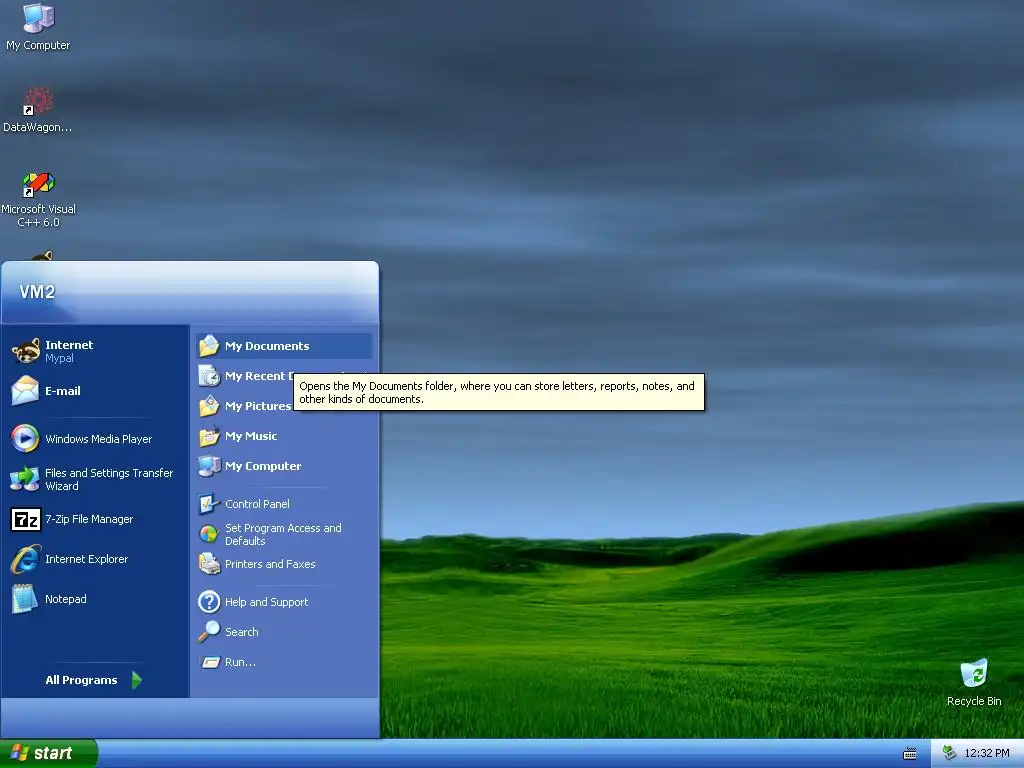Choose Run... label
1024x768 pixels.
click(x=240, y=662)
